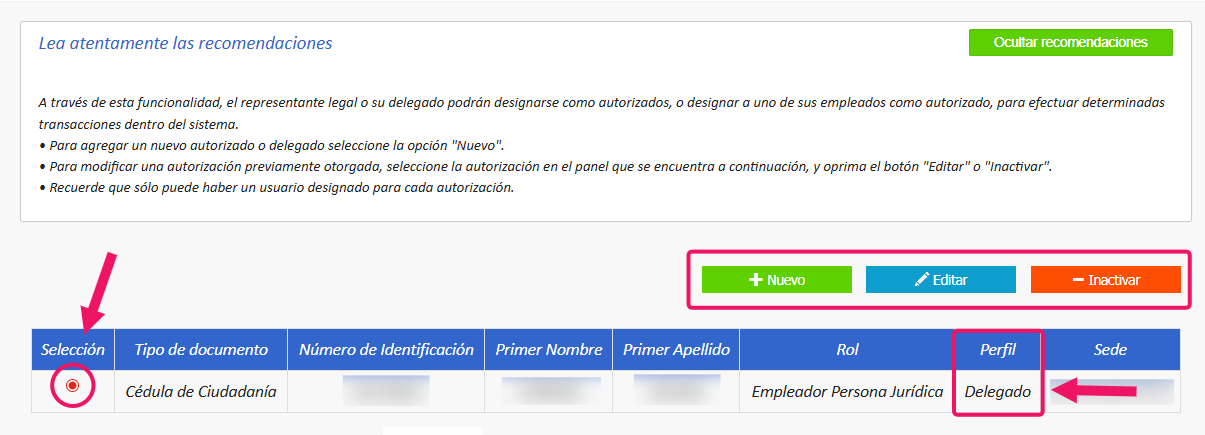This screenshot has width=1205, height=435.
Task: Click the Empleador Persona Jurídica cell
Action: click(847, 391)
